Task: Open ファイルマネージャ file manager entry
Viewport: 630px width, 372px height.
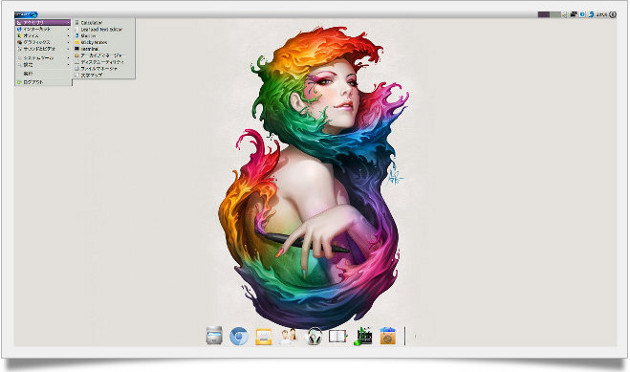Action: [x=104, y=68]
